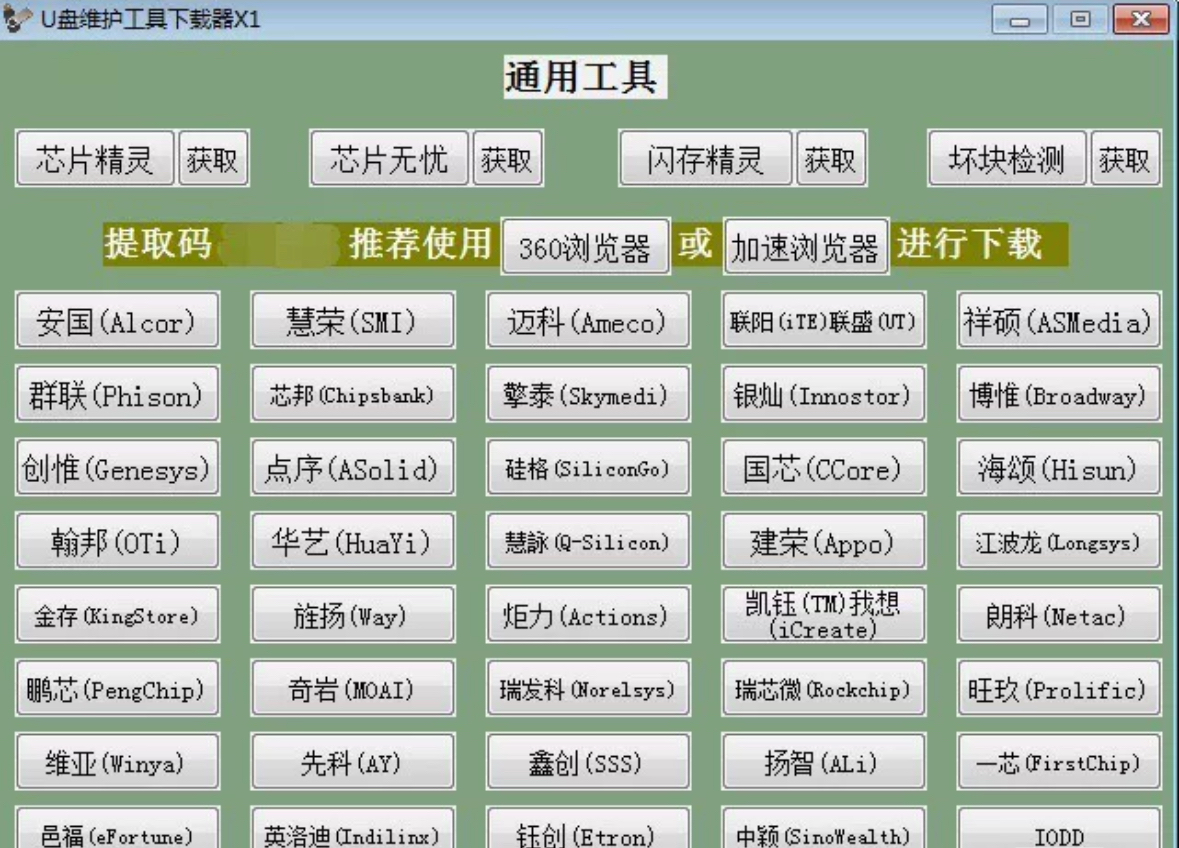Open 联阳(iTE)联盛(UT) button
Viewport: 1179px width, 848px height.
(823, 321)
